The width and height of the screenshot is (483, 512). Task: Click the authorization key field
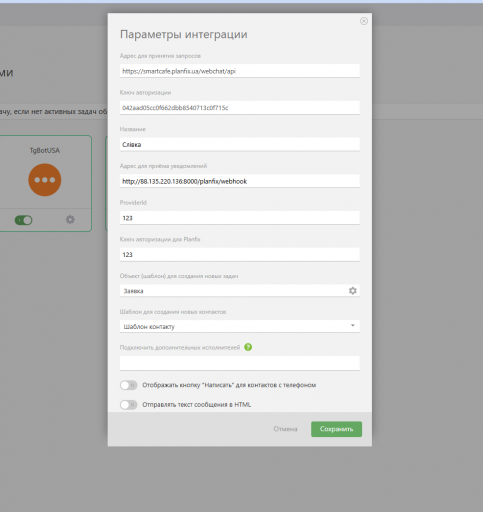click(240, 108)
